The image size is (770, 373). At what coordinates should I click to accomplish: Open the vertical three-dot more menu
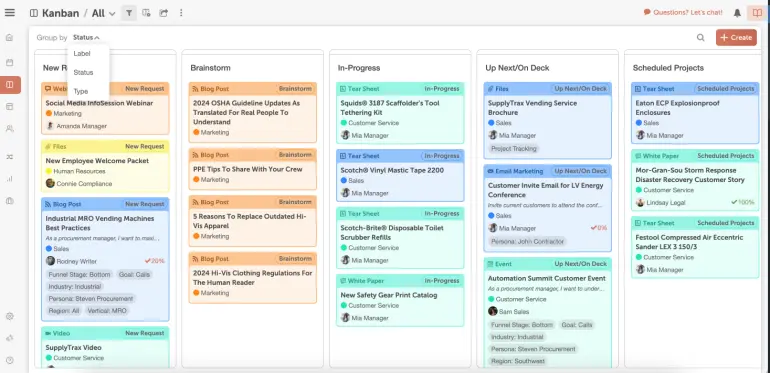(x=181, y=13)
